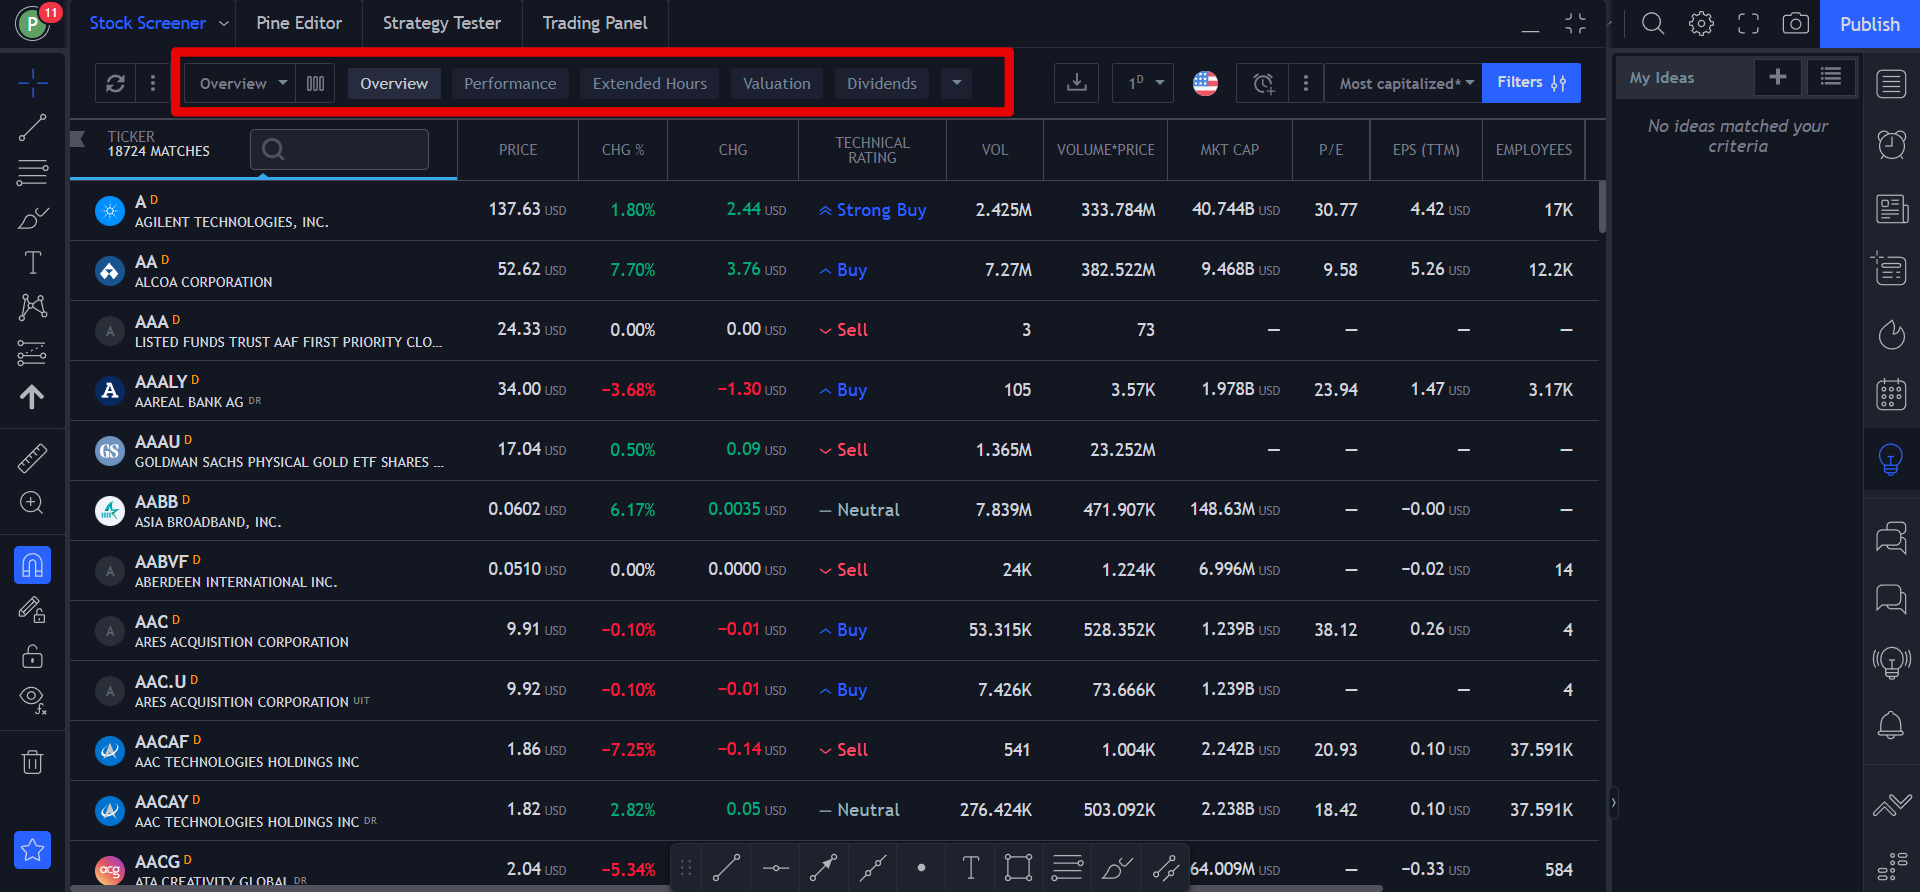
Task: Expand the Overview column set dropdown
Action: (x=242, y=83)
